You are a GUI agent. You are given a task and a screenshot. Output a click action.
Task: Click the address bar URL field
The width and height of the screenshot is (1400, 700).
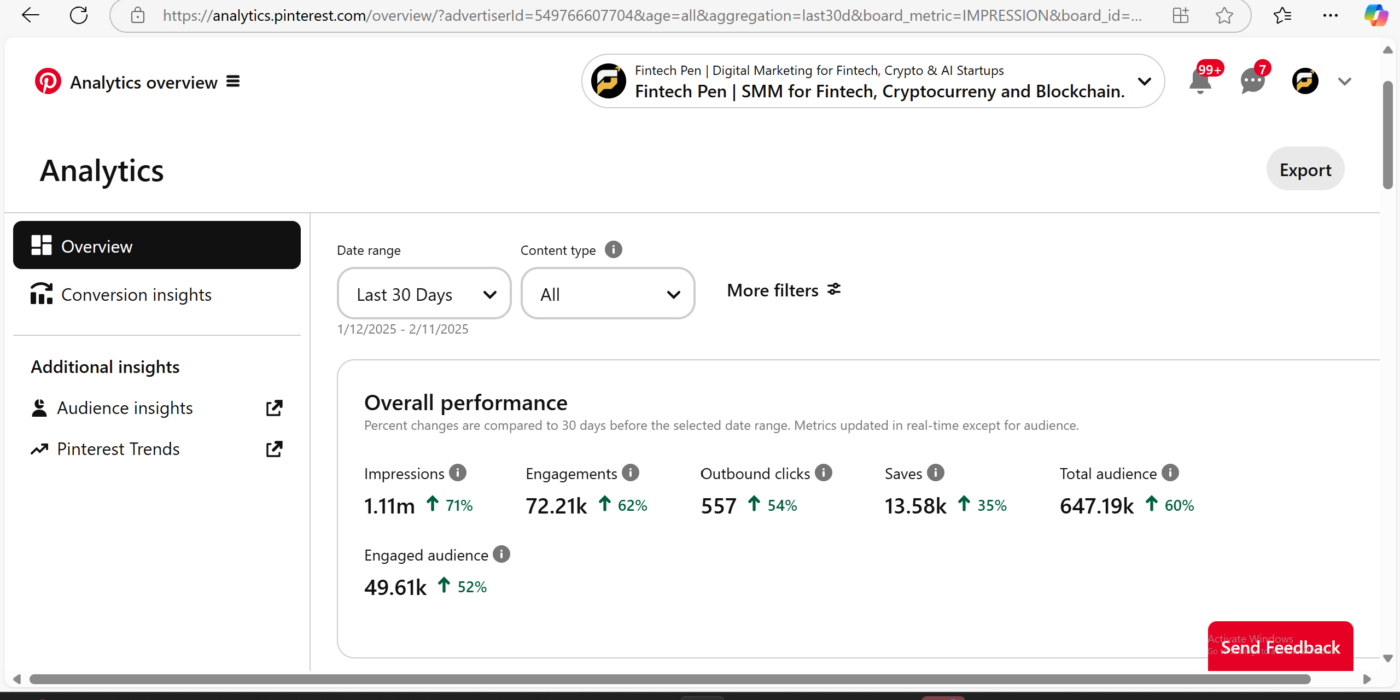point(652,15)
